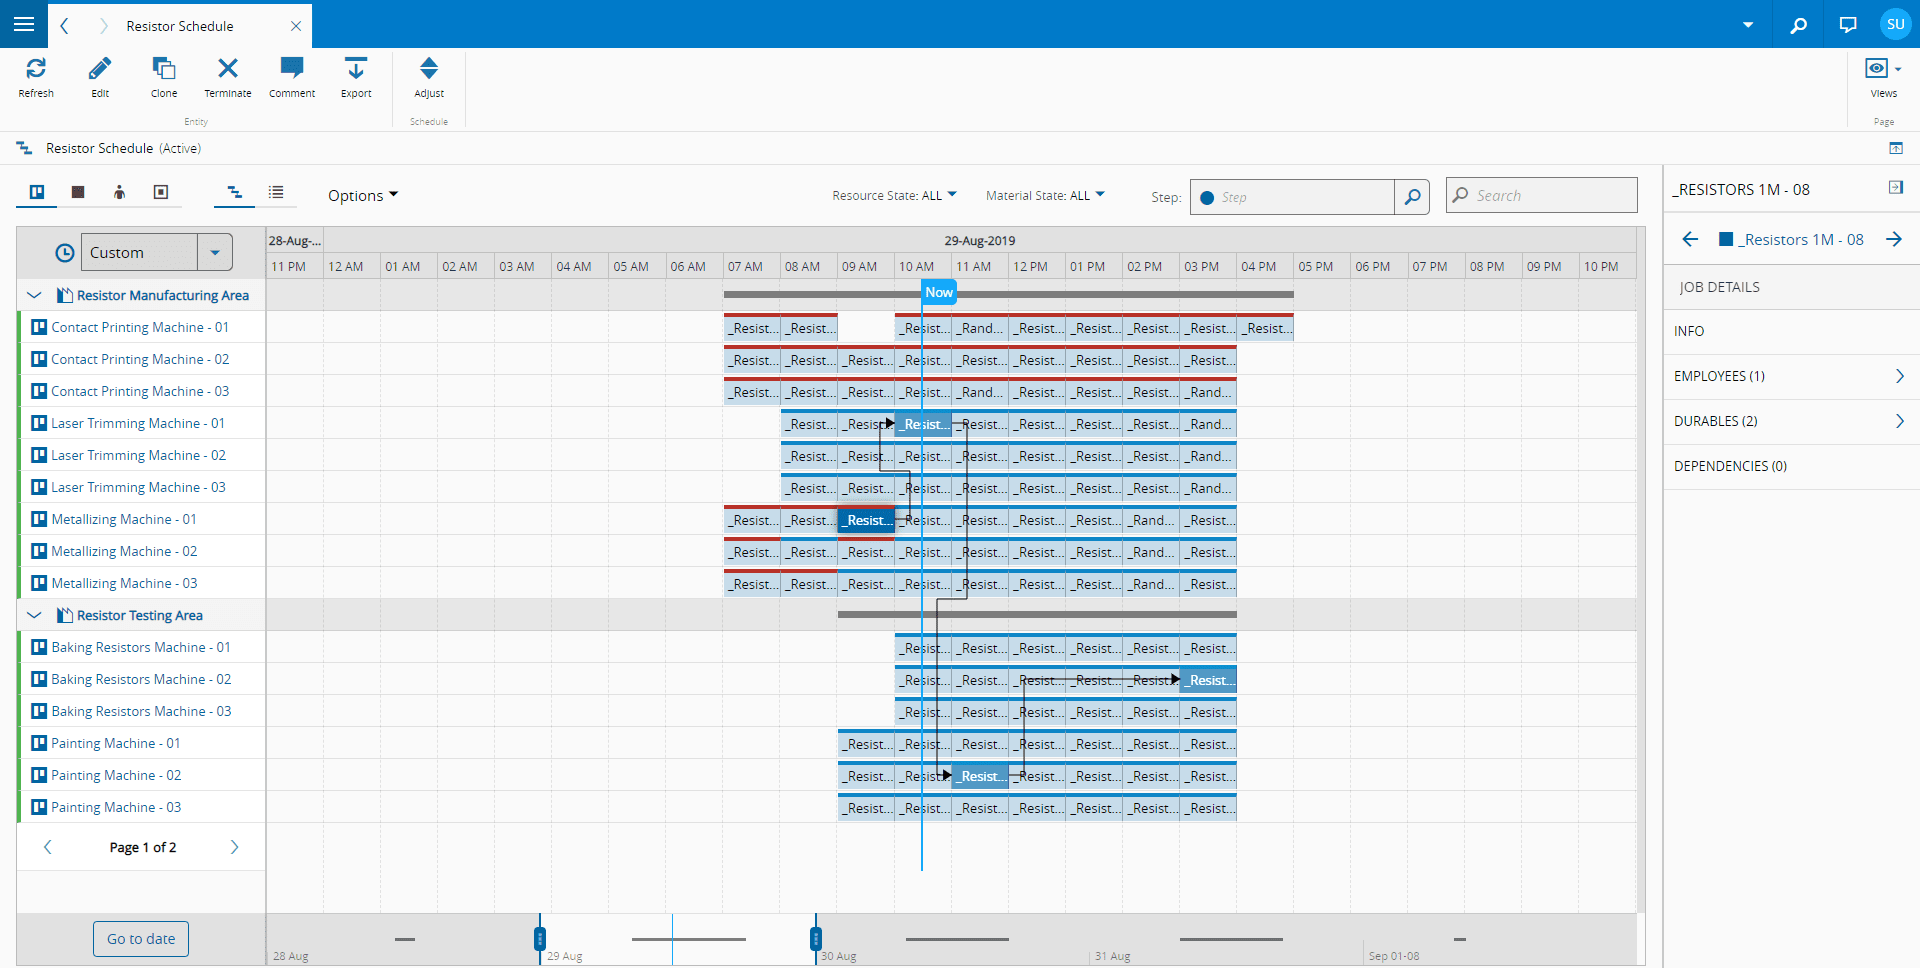Terminate the schedule with X icon
This screenshot has width=1920, height=968.
pyautogui.click(x=228, y=68)
